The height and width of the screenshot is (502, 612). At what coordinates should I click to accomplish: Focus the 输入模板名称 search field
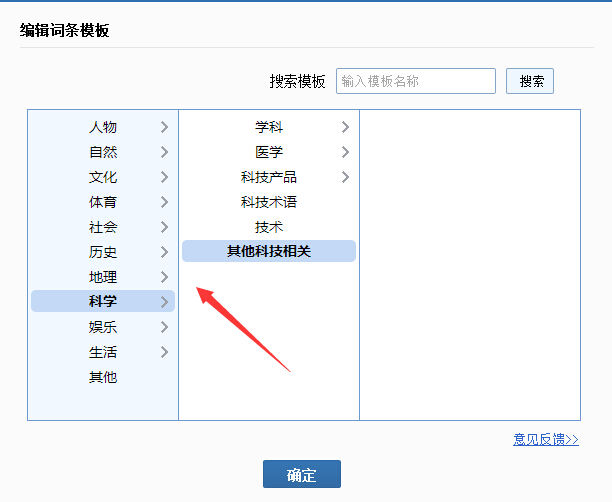(x=416, y=81)
